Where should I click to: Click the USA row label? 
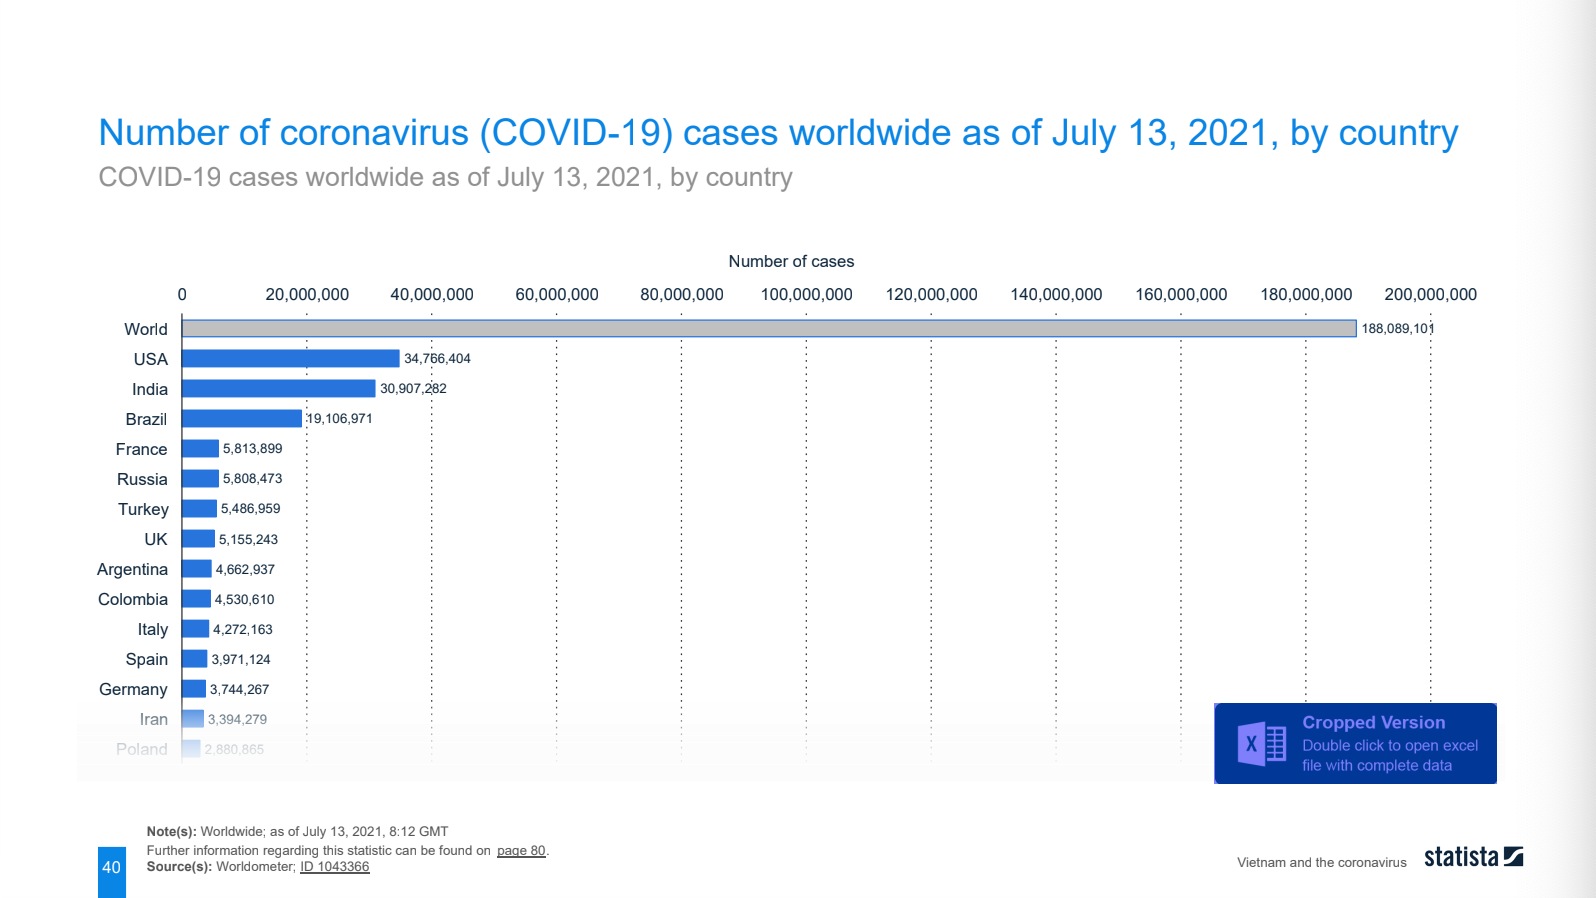[151, 359]
